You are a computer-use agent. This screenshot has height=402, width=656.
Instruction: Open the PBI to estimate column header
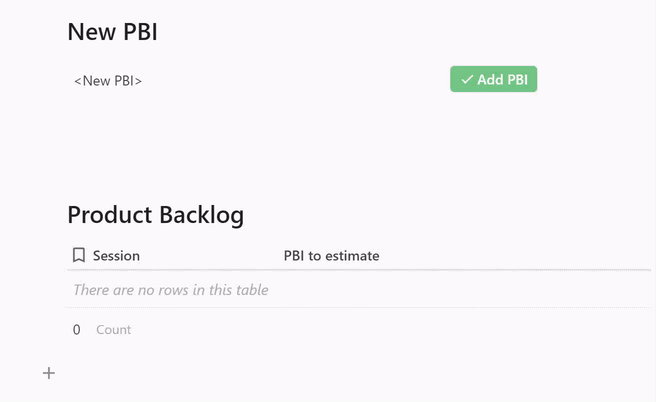tap(331, 255)
